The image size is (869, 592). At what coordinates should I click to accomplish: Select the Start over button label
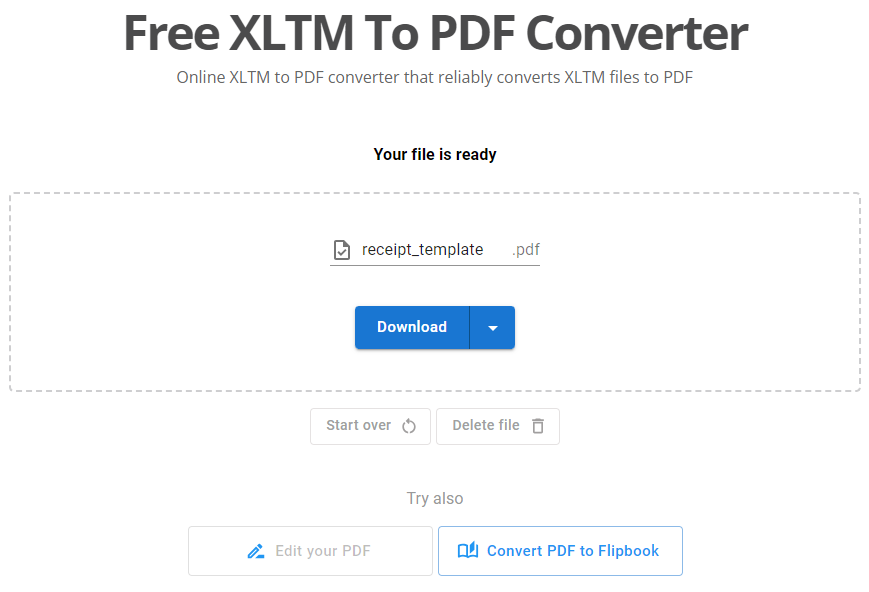(x=358, y=425)
